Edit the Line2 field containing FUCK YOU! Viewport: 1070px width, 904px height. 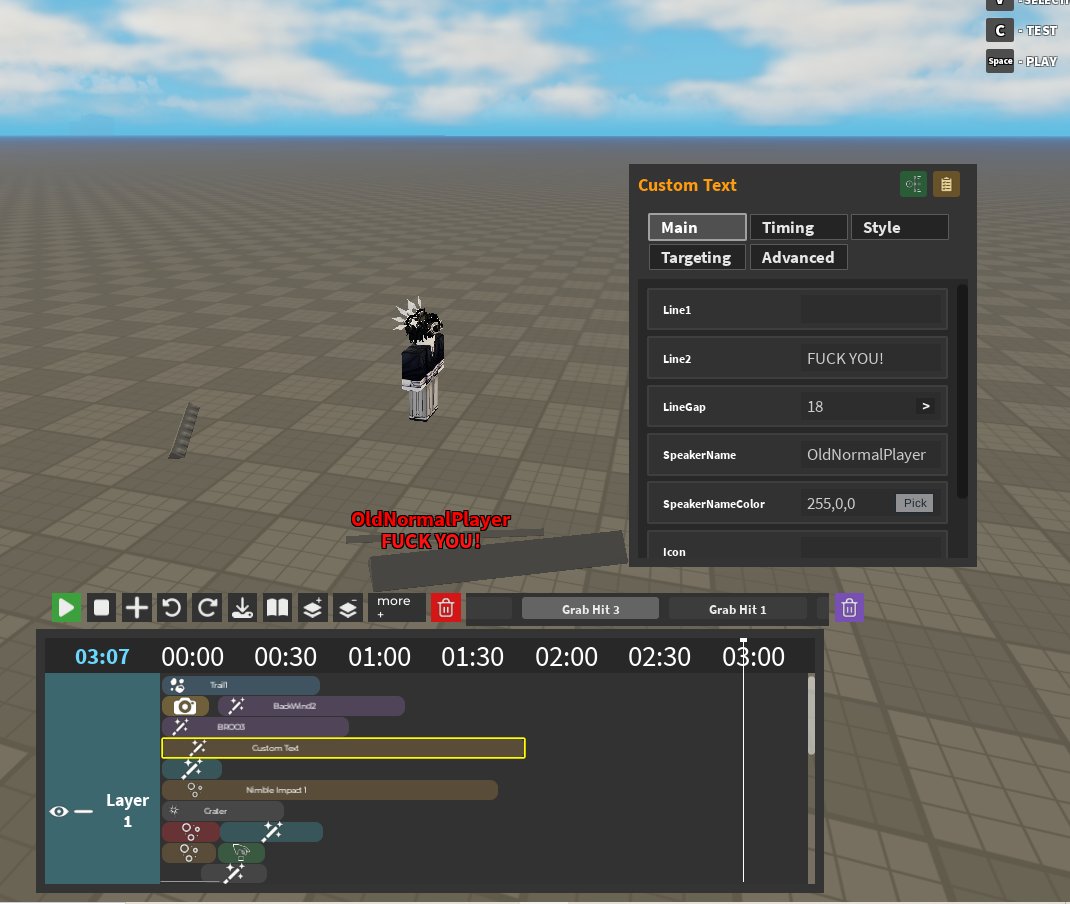871,358
